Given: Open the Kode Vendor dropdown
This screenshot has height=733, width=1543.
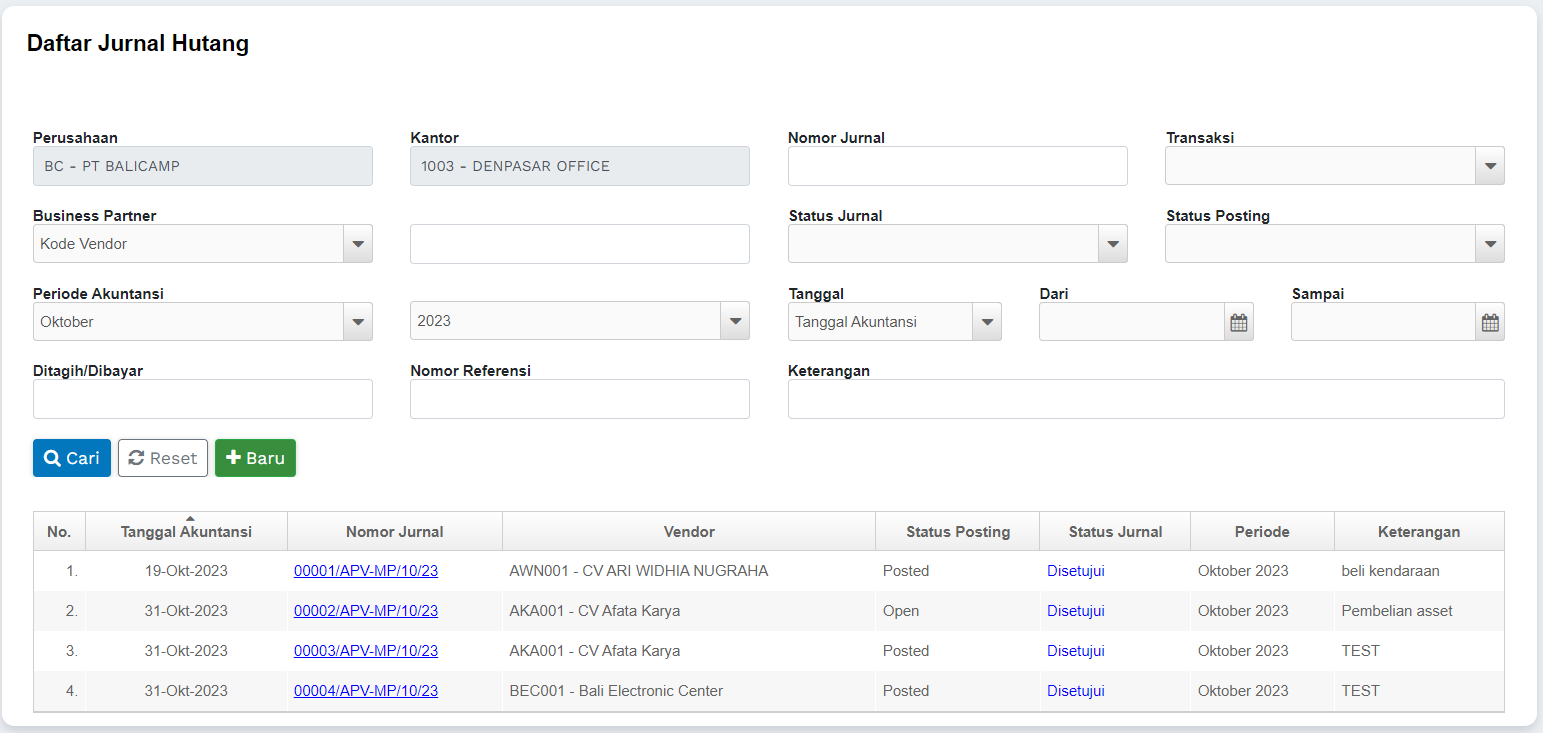Looking at the screenshot, I should 357,244.
